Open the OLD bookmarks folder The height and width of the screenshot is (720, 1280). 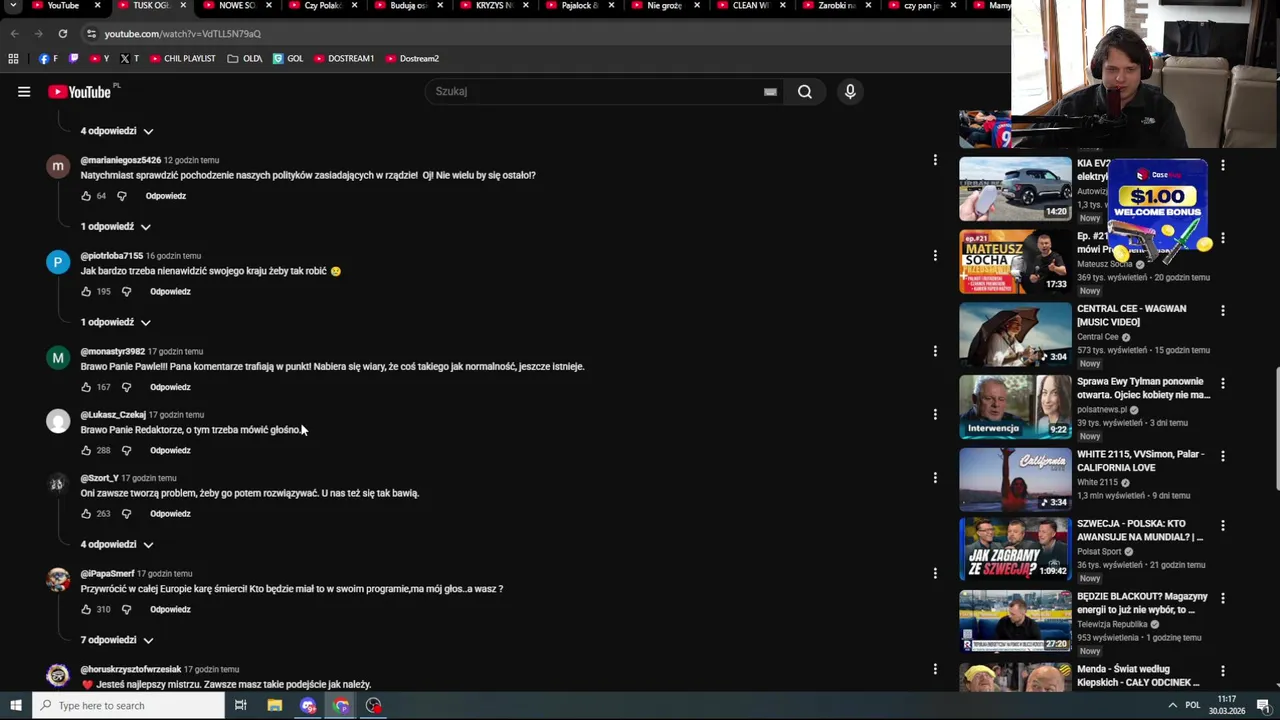point(245,59)
